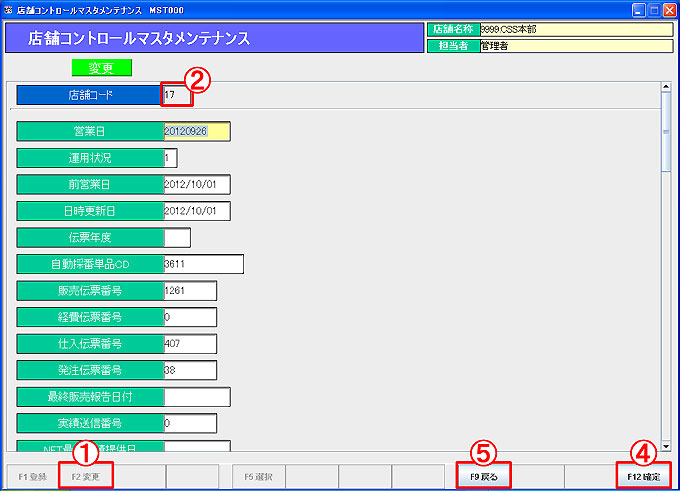Click the 販売伝票番号 field showing 1261
This screenshot has height=491, width=680.
point(190,291)
